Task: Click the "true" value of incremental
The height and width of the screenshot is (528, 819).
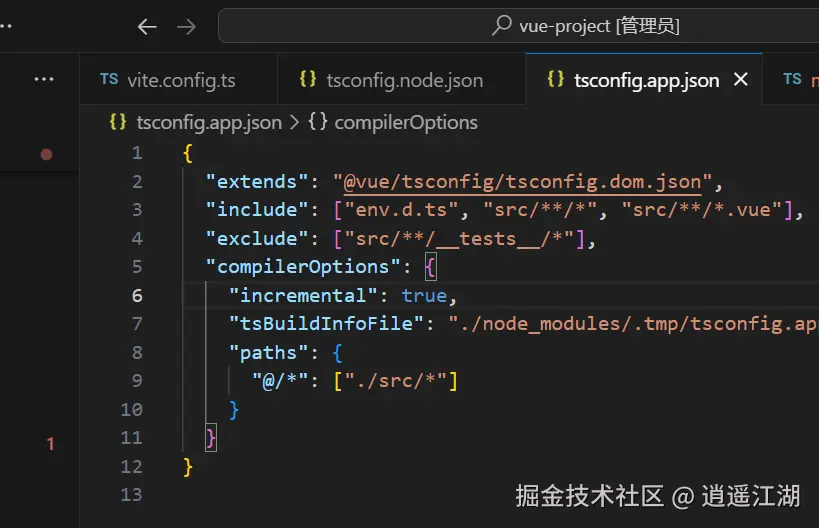Action: (424, 296)
